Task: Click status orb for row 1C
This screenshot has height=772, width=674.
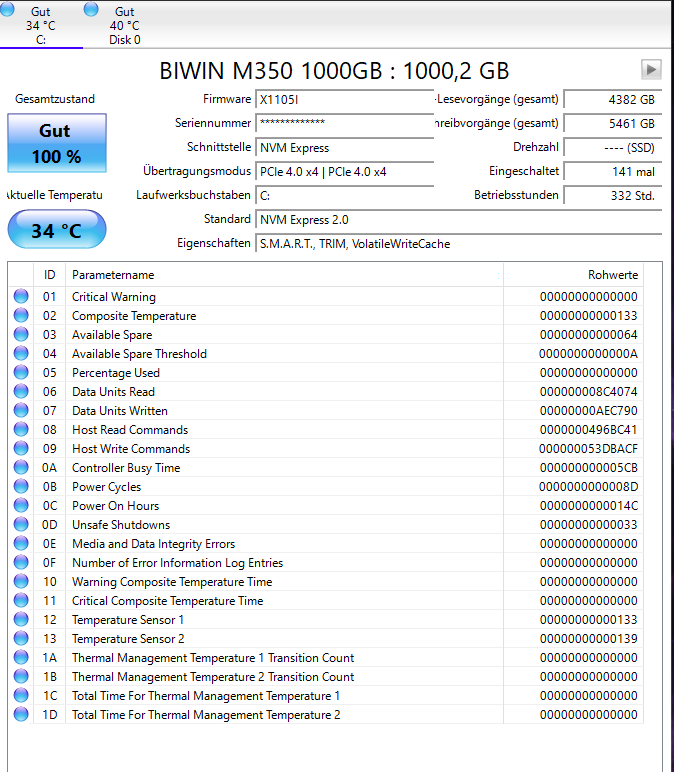Action: [x=21, y=695]
